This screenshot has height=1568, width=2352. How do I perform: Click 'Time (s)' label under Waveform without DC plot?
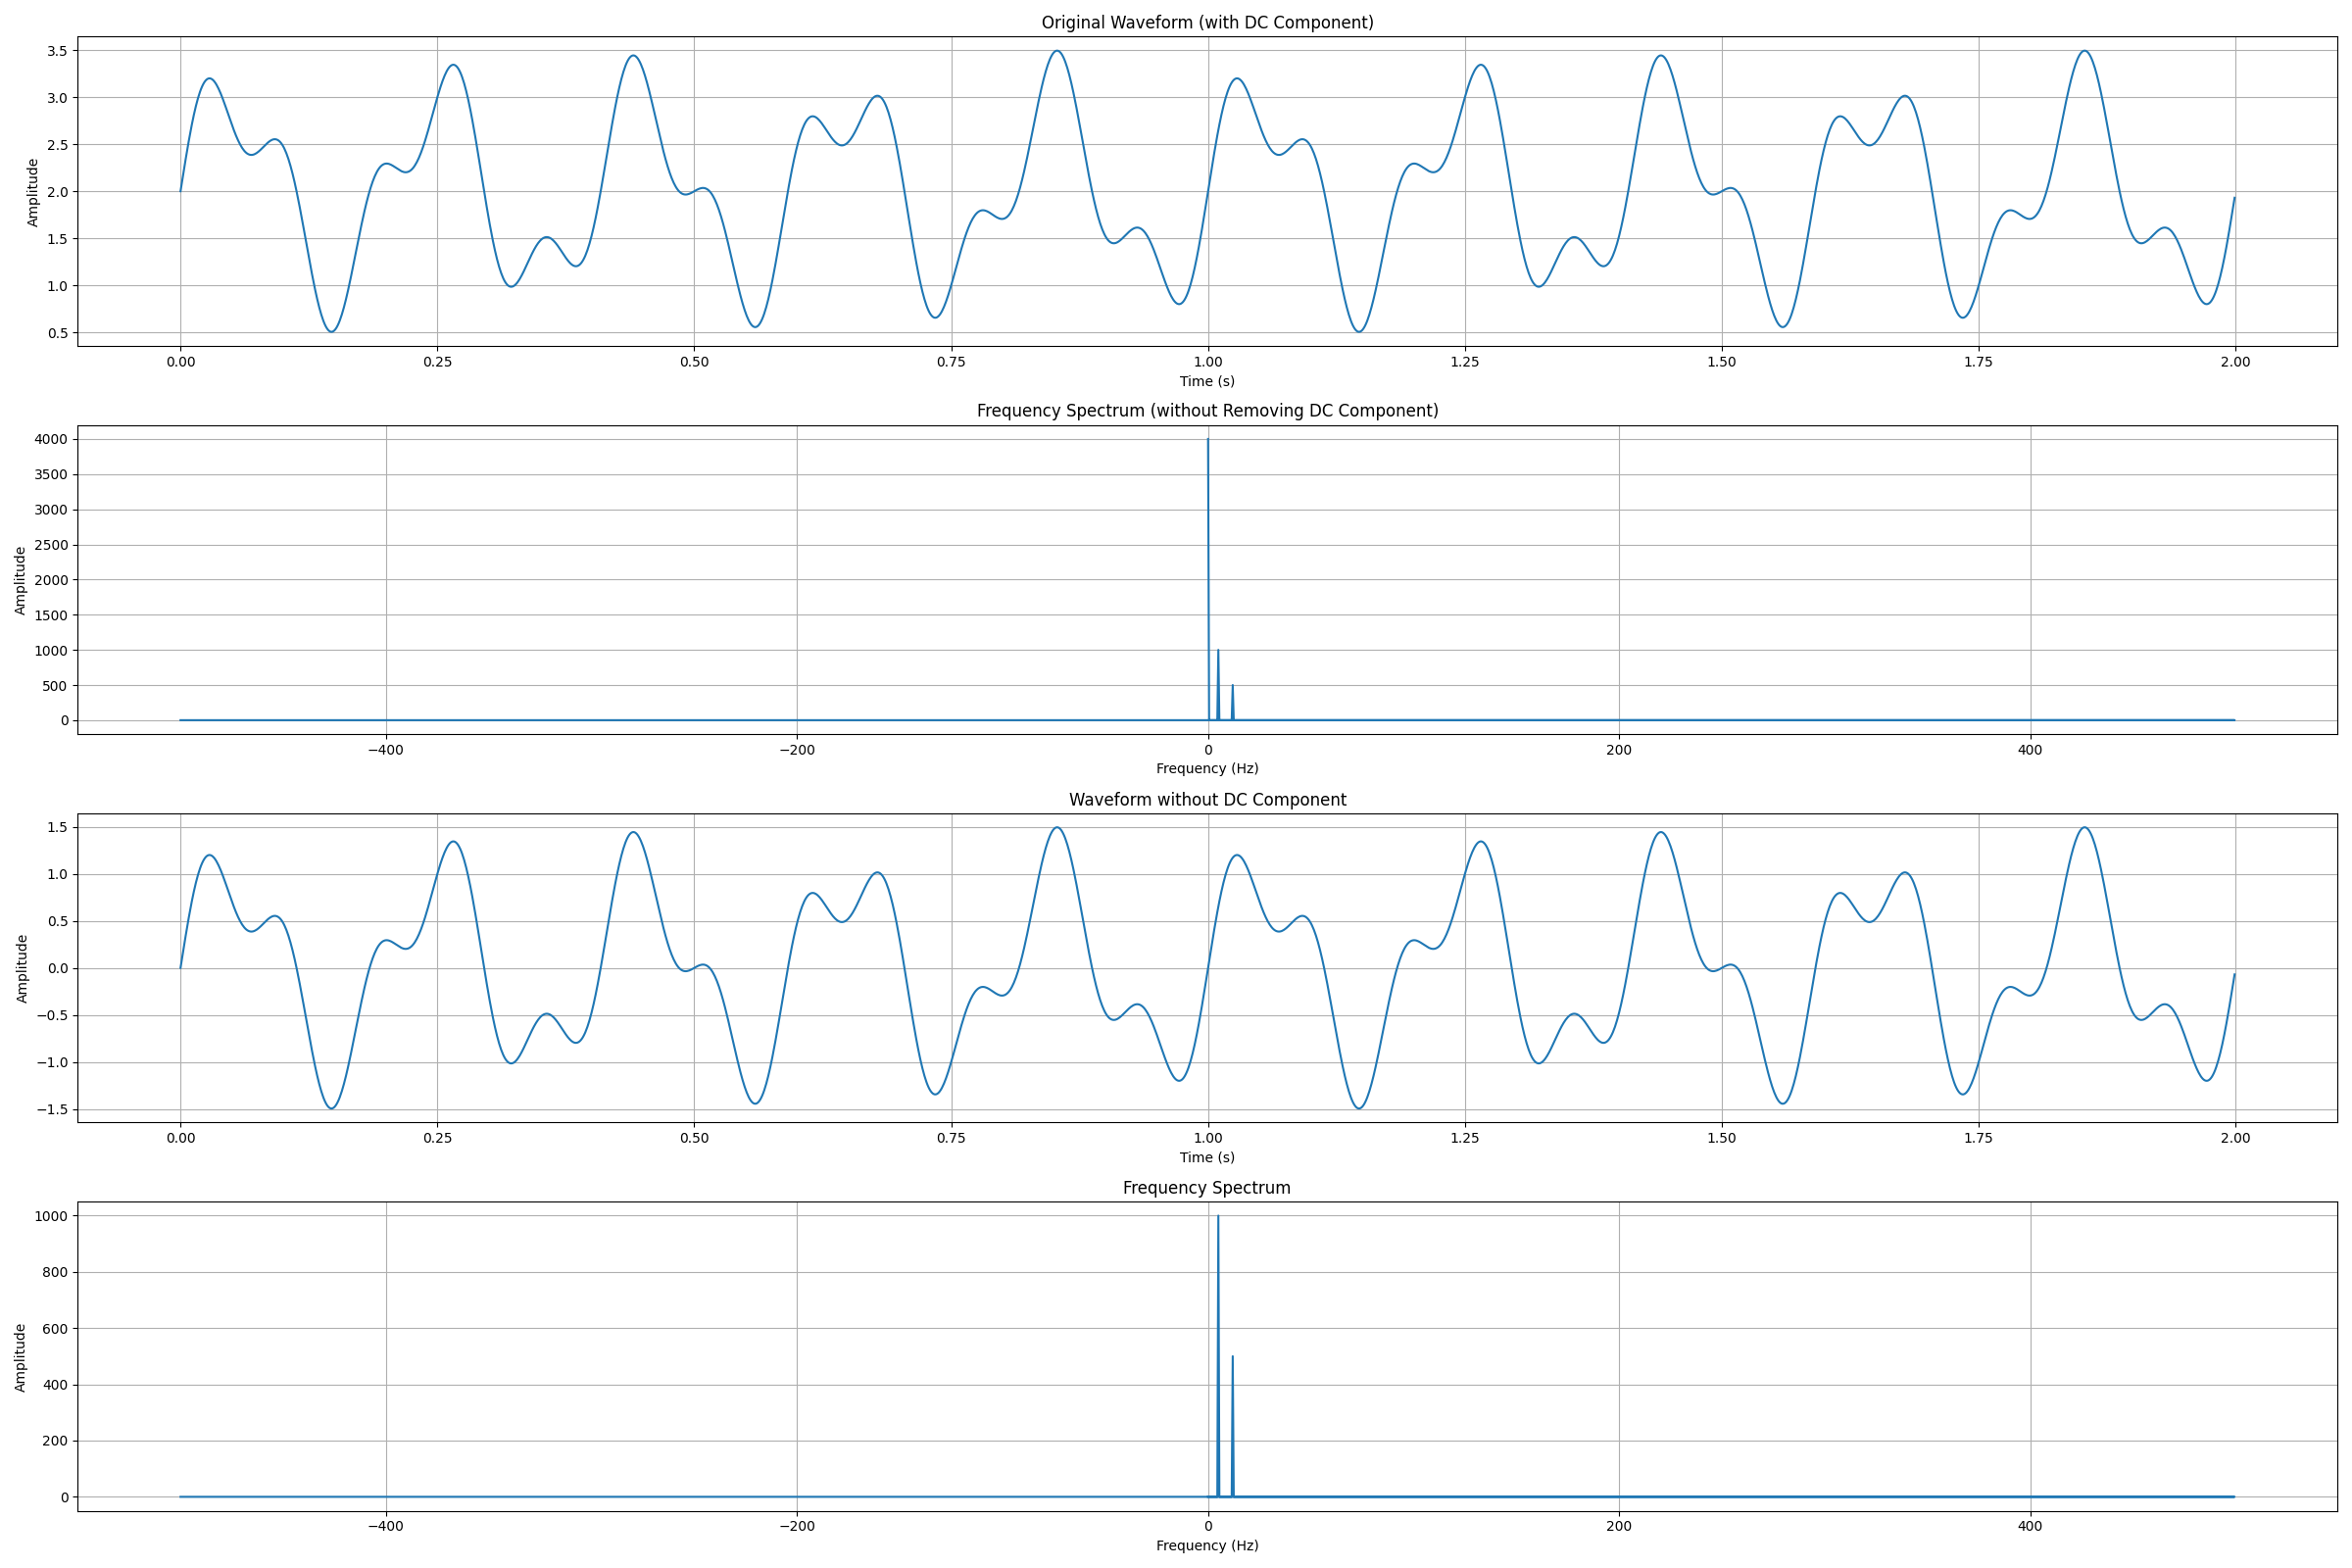pyautogui.click(x=1207, y=1157)
